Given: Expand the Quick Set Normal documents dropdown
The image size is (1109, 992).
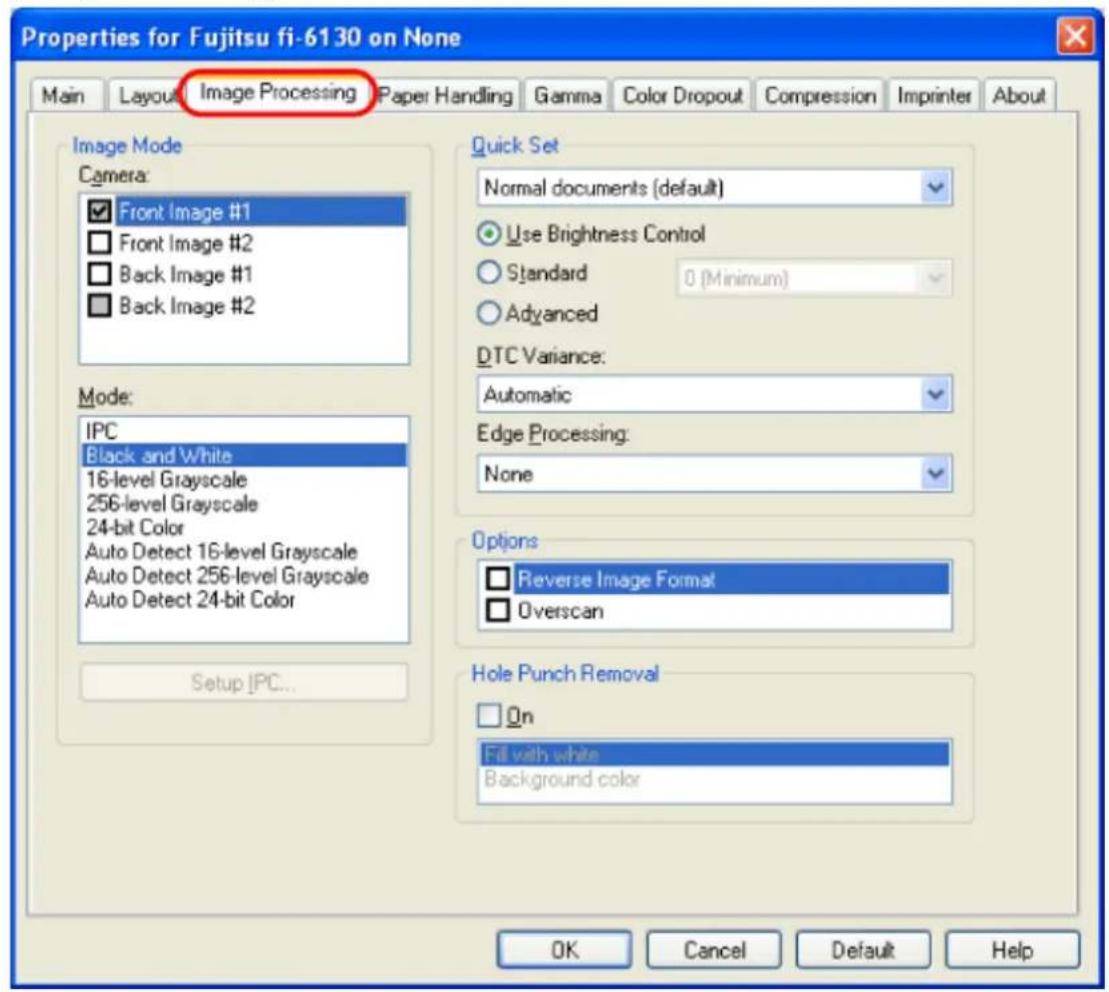Looking at the screenshot, I should tap(714, 188).
